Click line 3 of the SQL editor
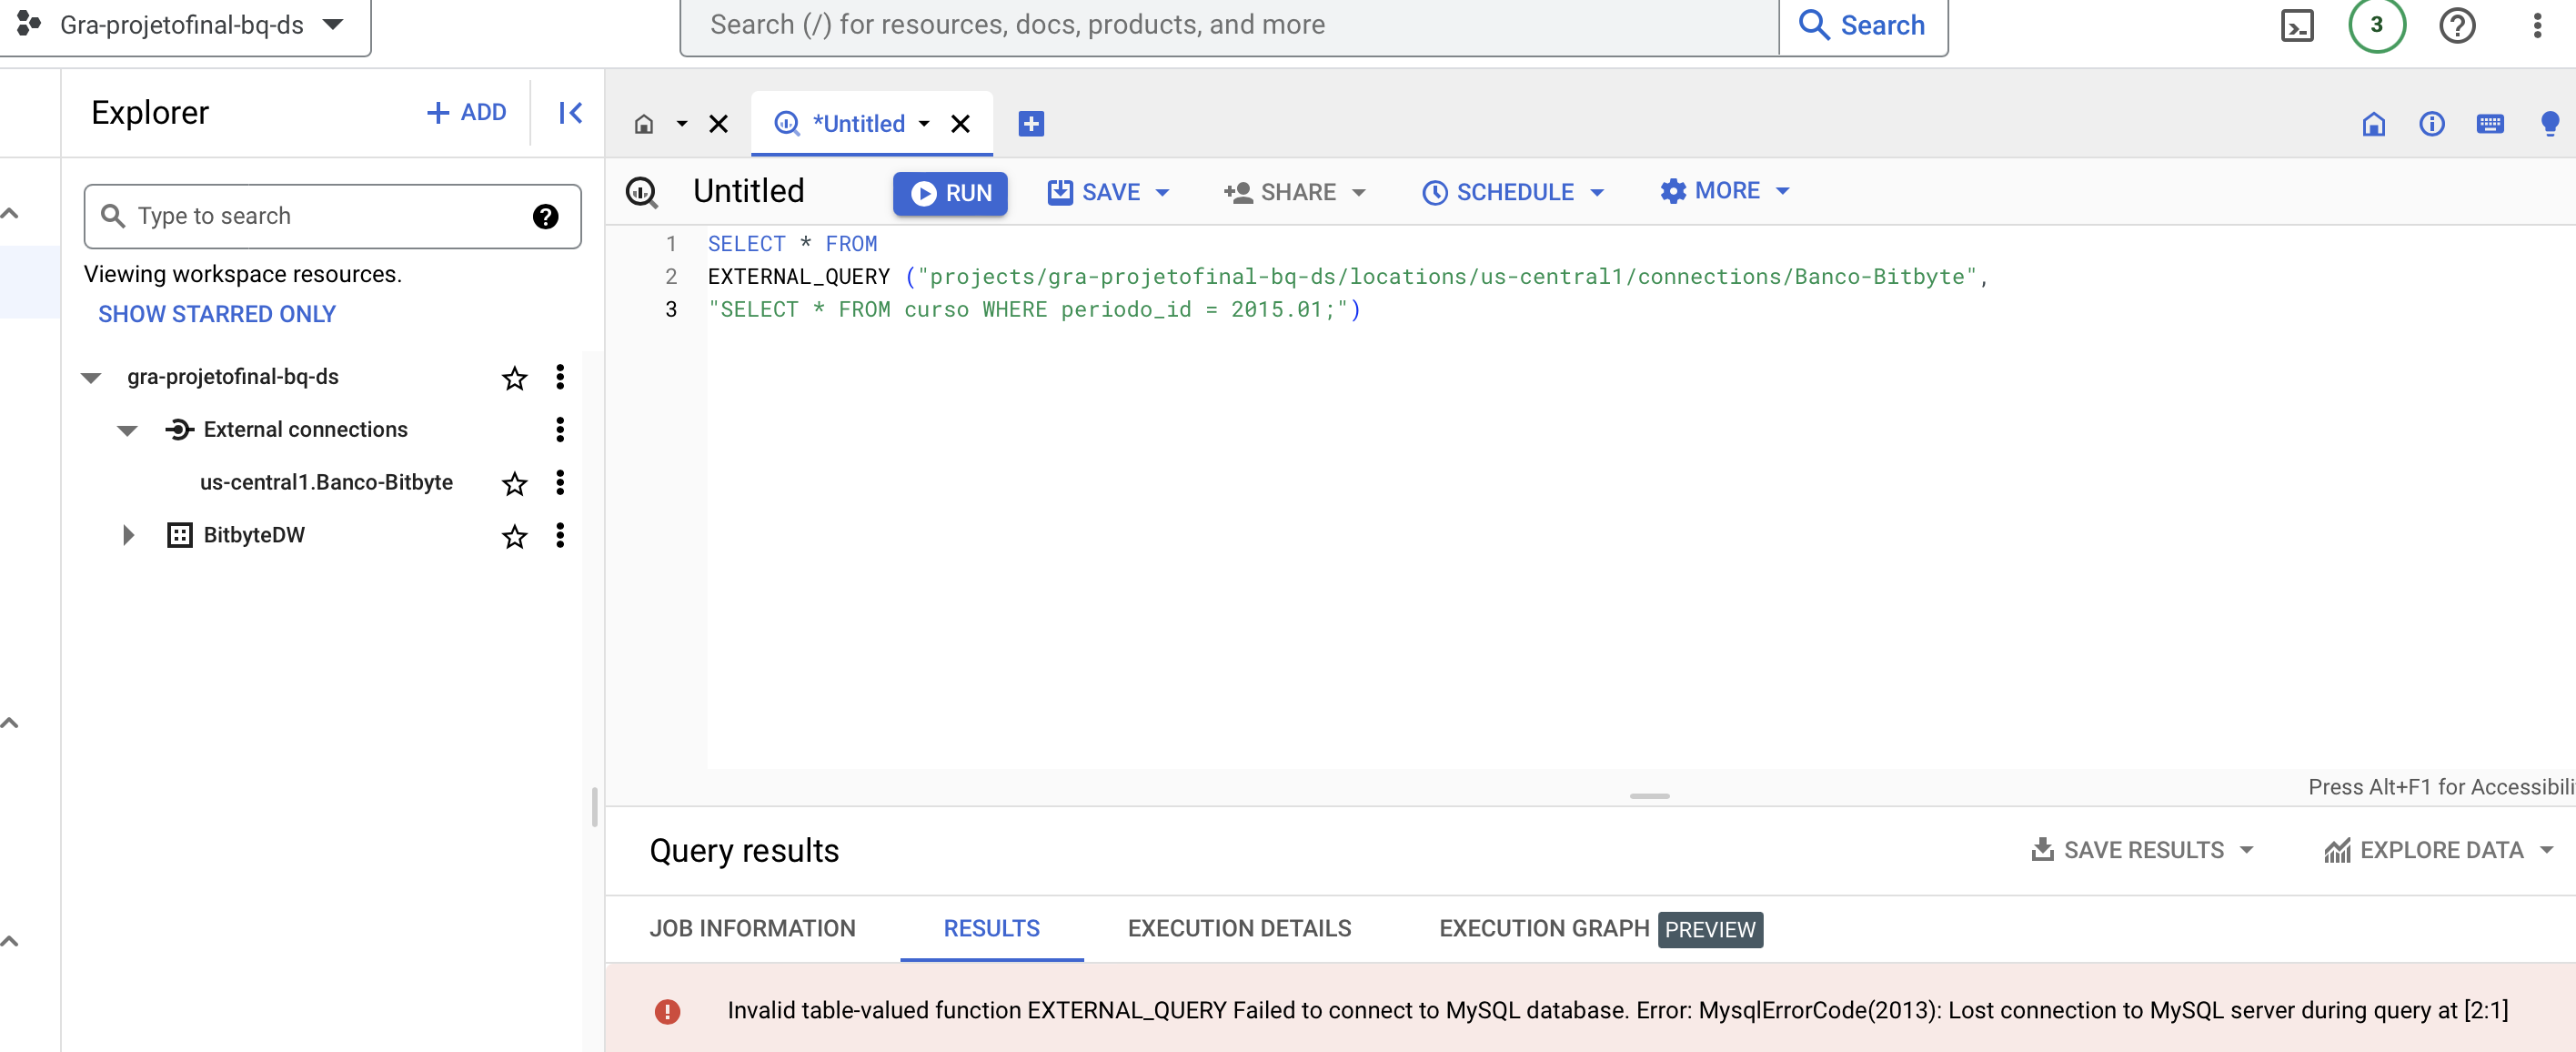Image resolution: width=2576 pixels, height=1052 pixels. click(1034, 309)
